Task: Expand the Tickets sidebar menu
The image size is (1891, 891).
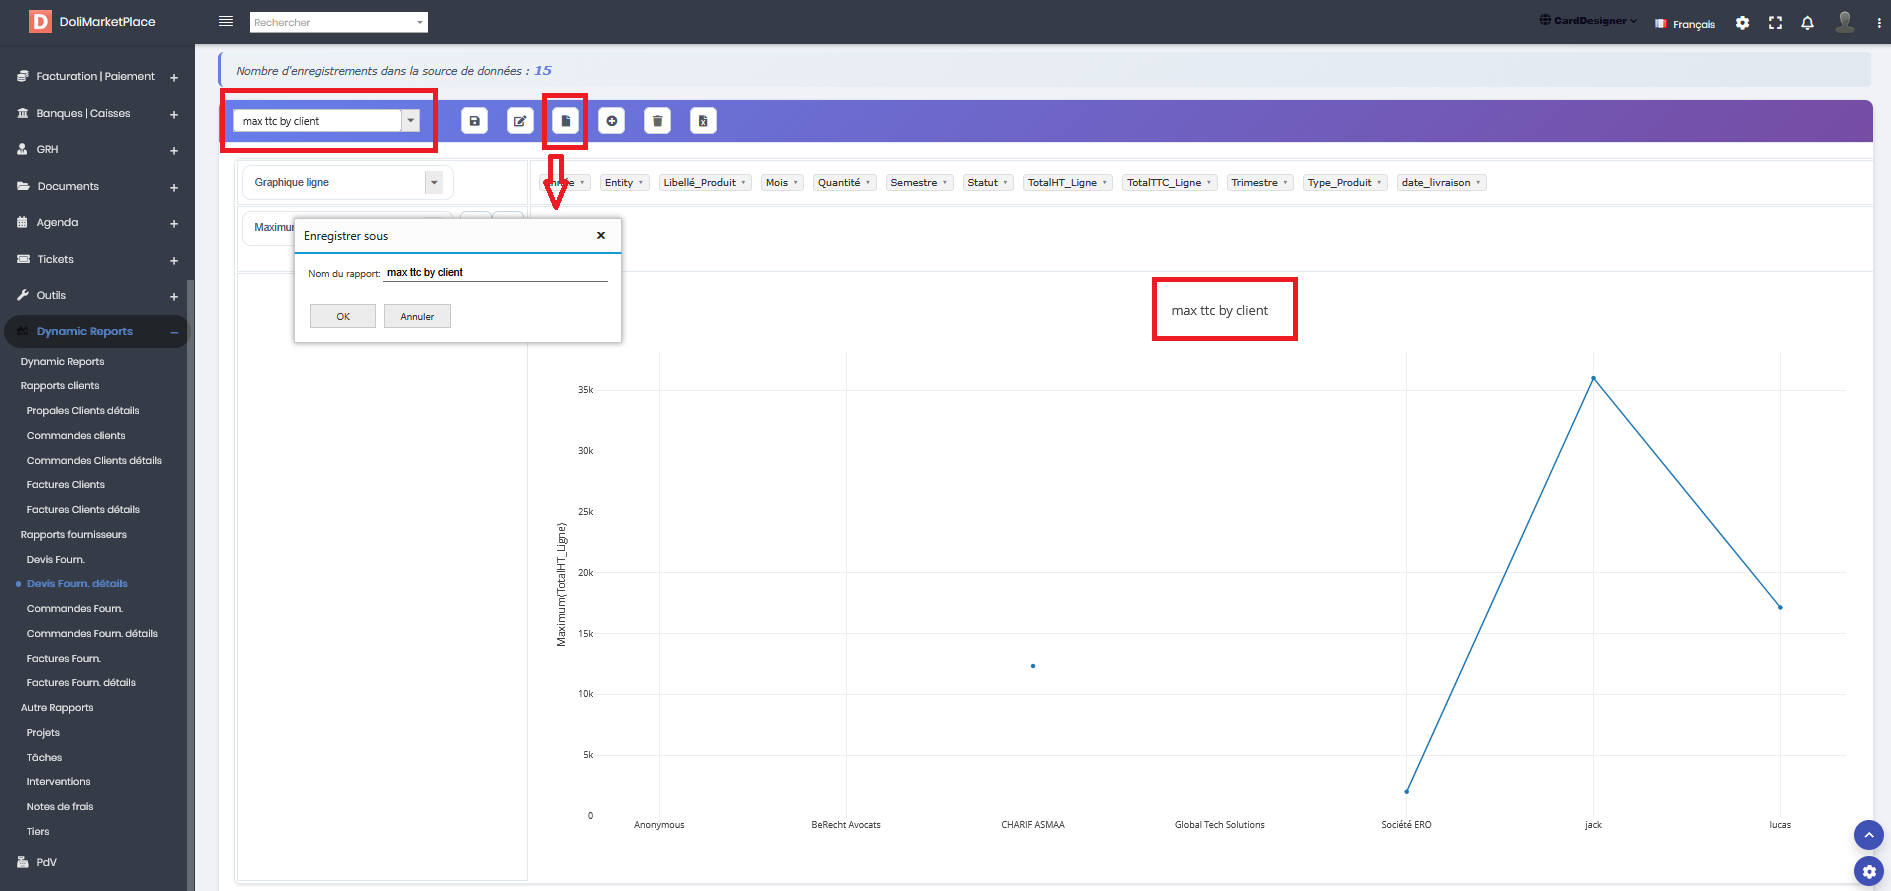Action: [97, 259]
